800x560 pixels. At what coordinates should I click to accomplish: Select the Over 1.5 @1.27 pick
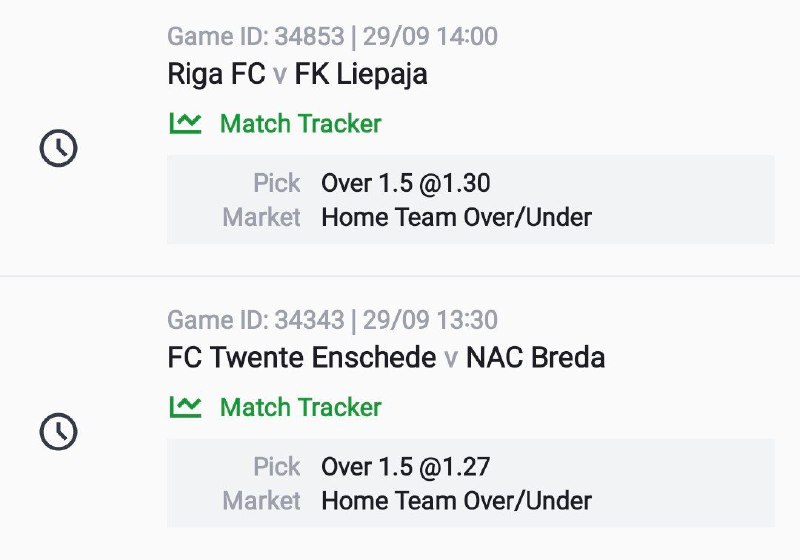[x=405, y=467]
